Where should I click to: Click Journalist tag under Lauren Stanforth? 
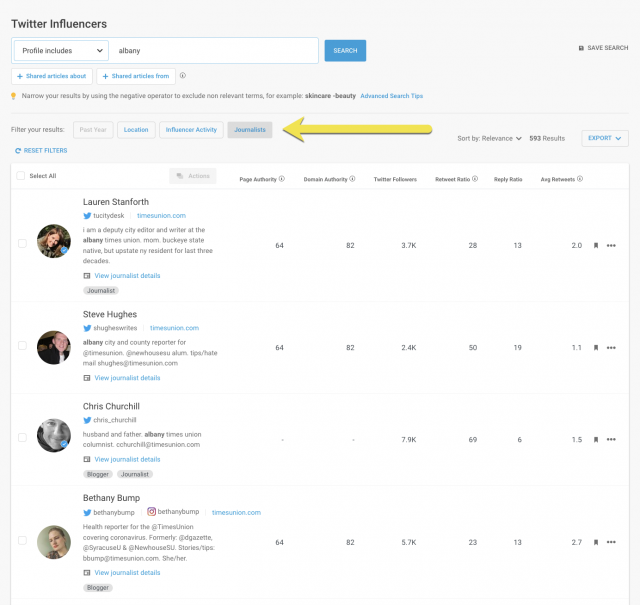(101, 291)
